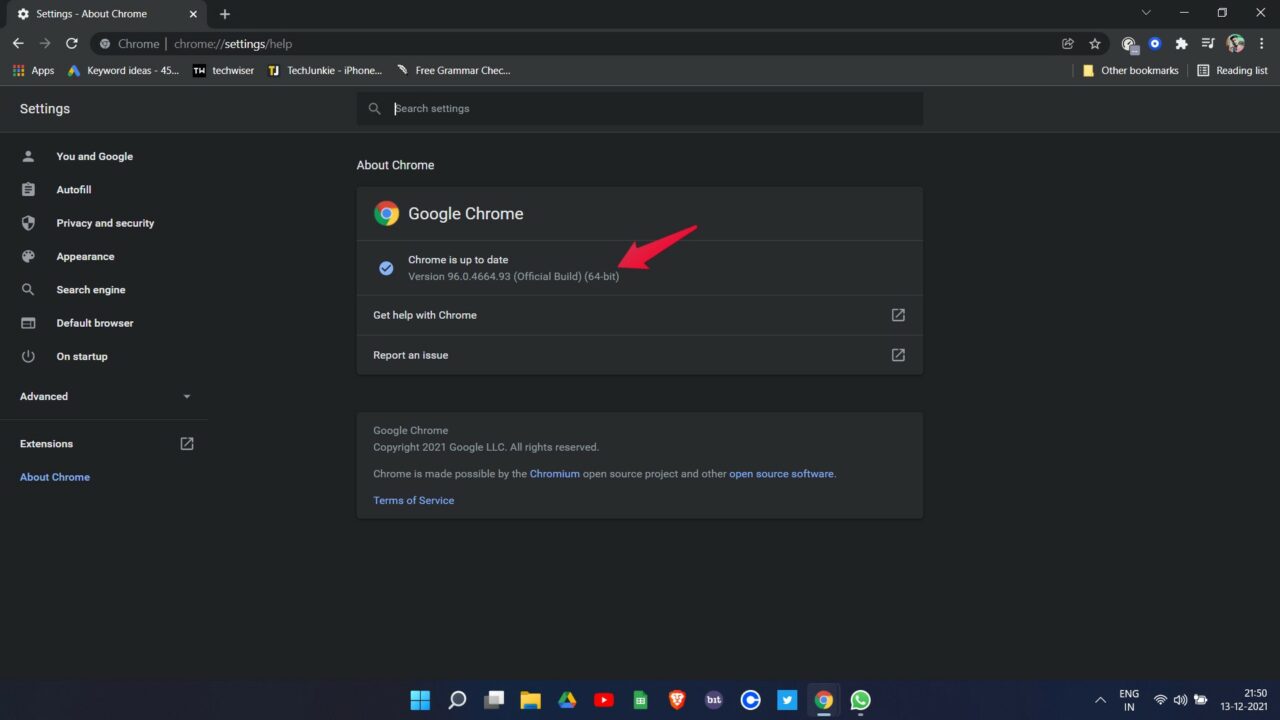Open the Free Grammar Check bookmark

tap(453, 71)
